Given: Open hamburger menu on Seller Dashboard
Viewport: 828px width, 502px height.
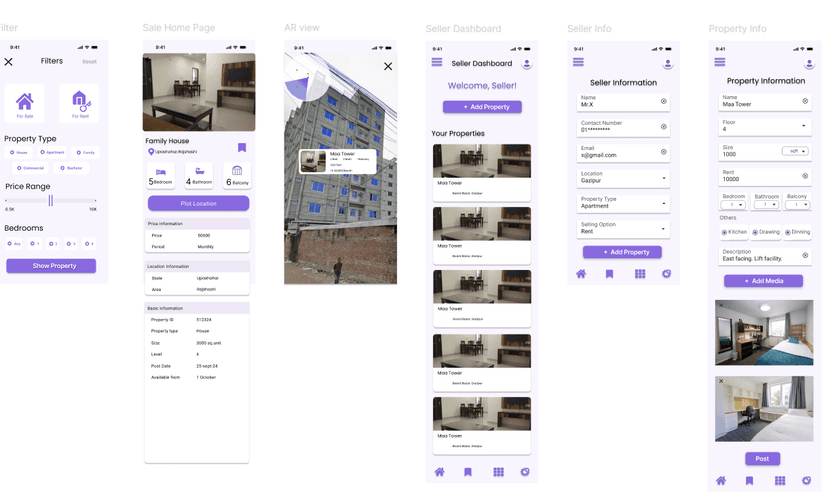Looking at the screenshot, I should tap(437, 63).
